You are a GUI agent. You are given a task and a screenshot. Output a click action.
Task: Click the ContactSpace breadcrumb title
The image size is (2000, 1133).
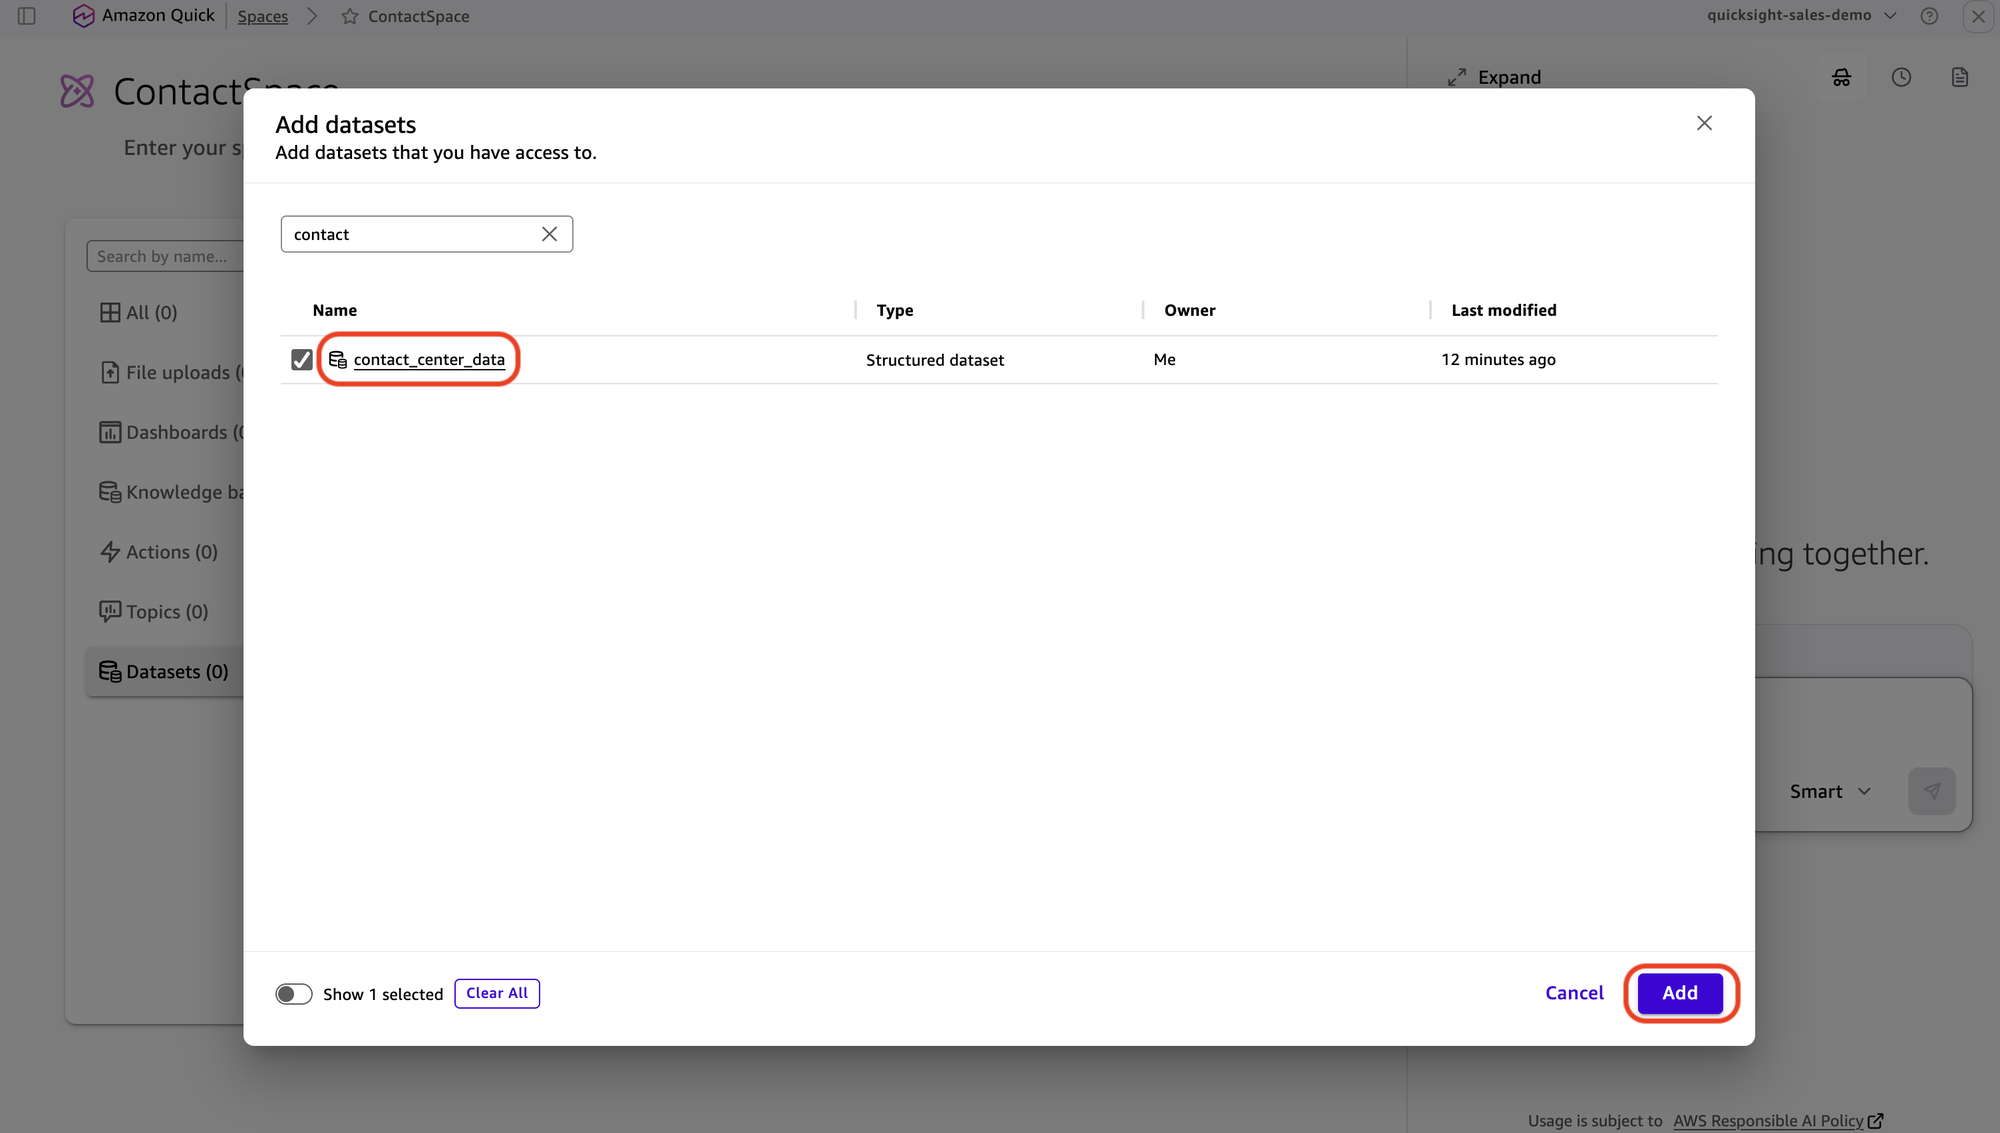418,16
